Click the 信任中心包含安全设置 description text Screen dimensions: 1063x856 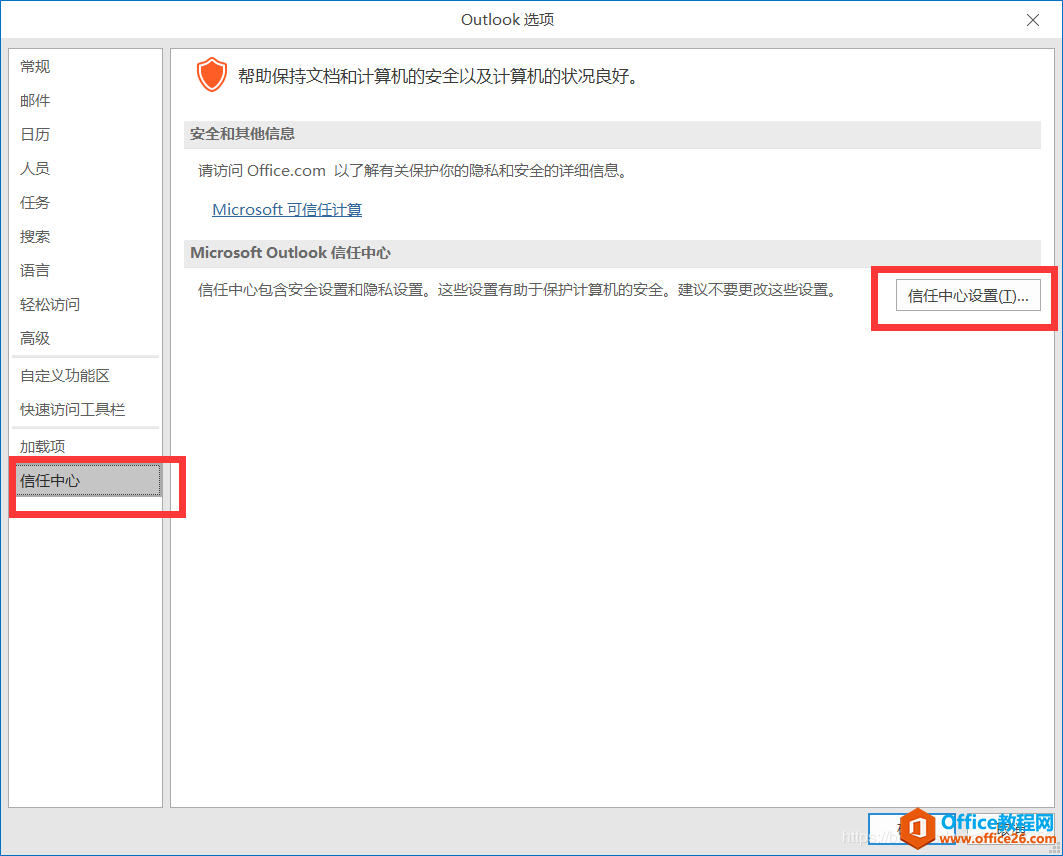coord(519,290)
